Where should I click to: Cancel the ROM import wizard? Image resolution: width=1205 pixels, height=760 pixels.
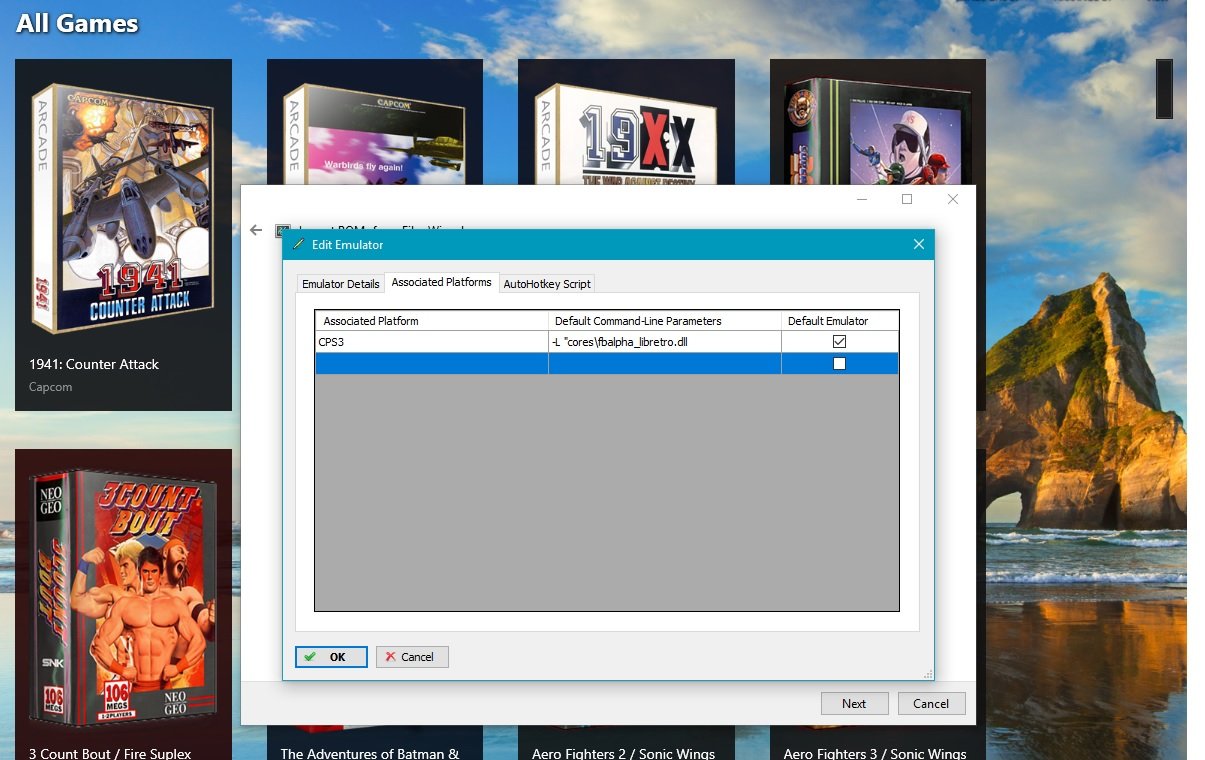pos(931,703)
